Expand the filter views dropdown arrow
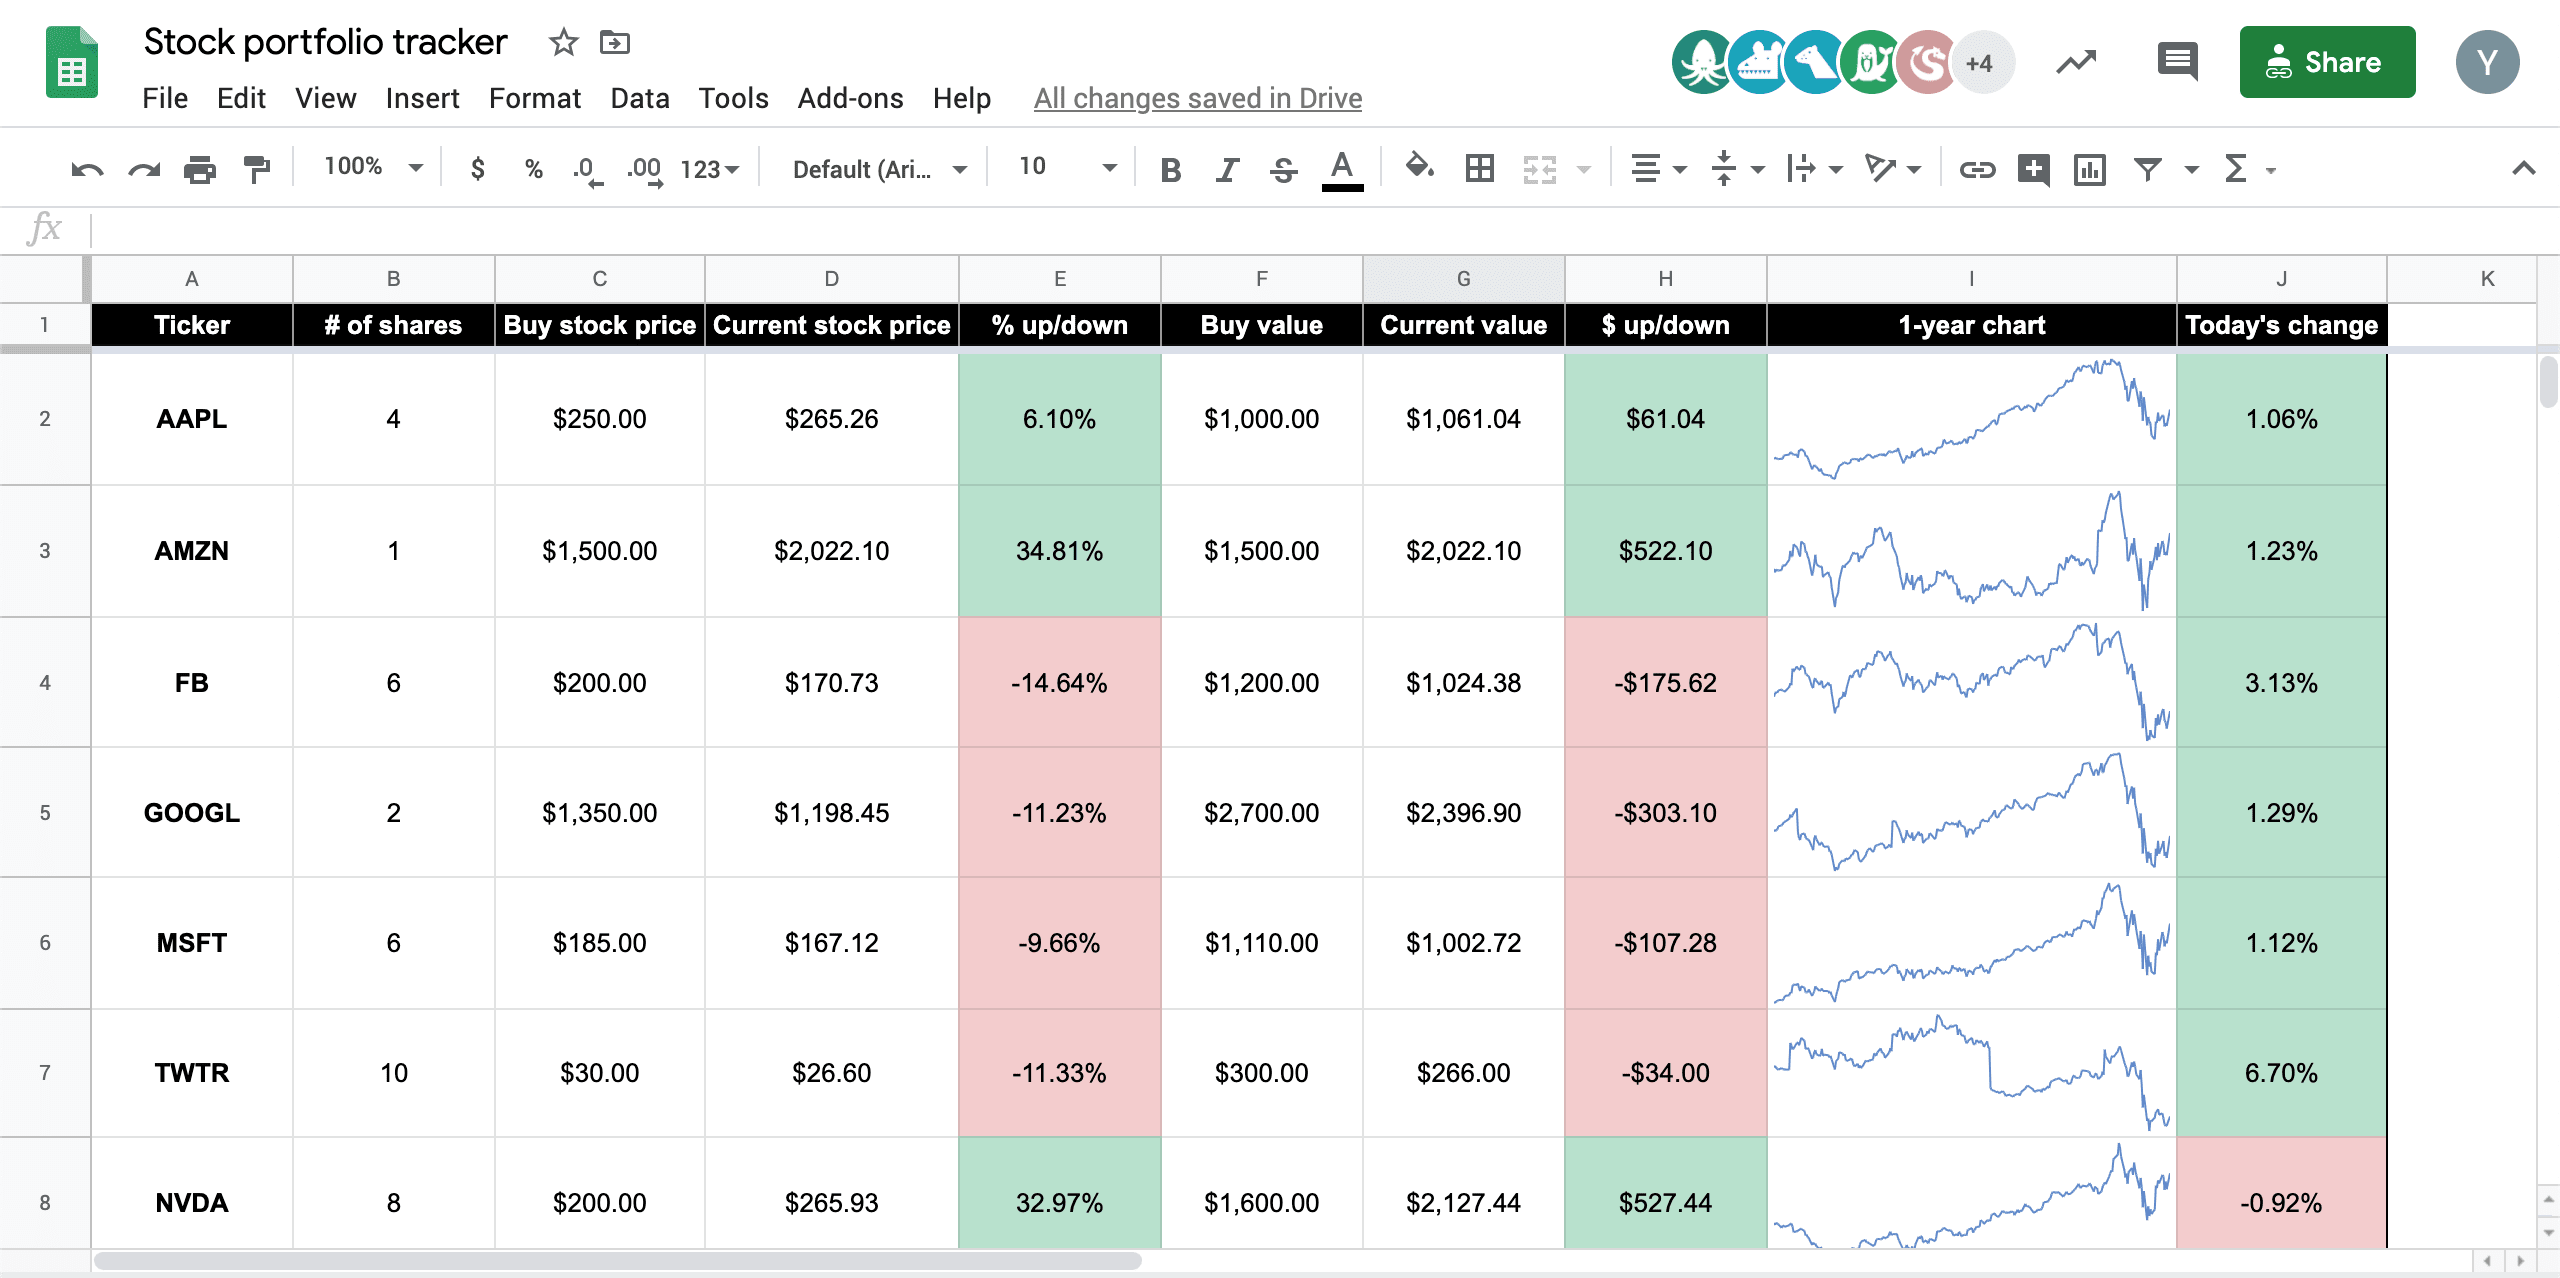2560x1278 pixels. click(x=2192, y=170)
